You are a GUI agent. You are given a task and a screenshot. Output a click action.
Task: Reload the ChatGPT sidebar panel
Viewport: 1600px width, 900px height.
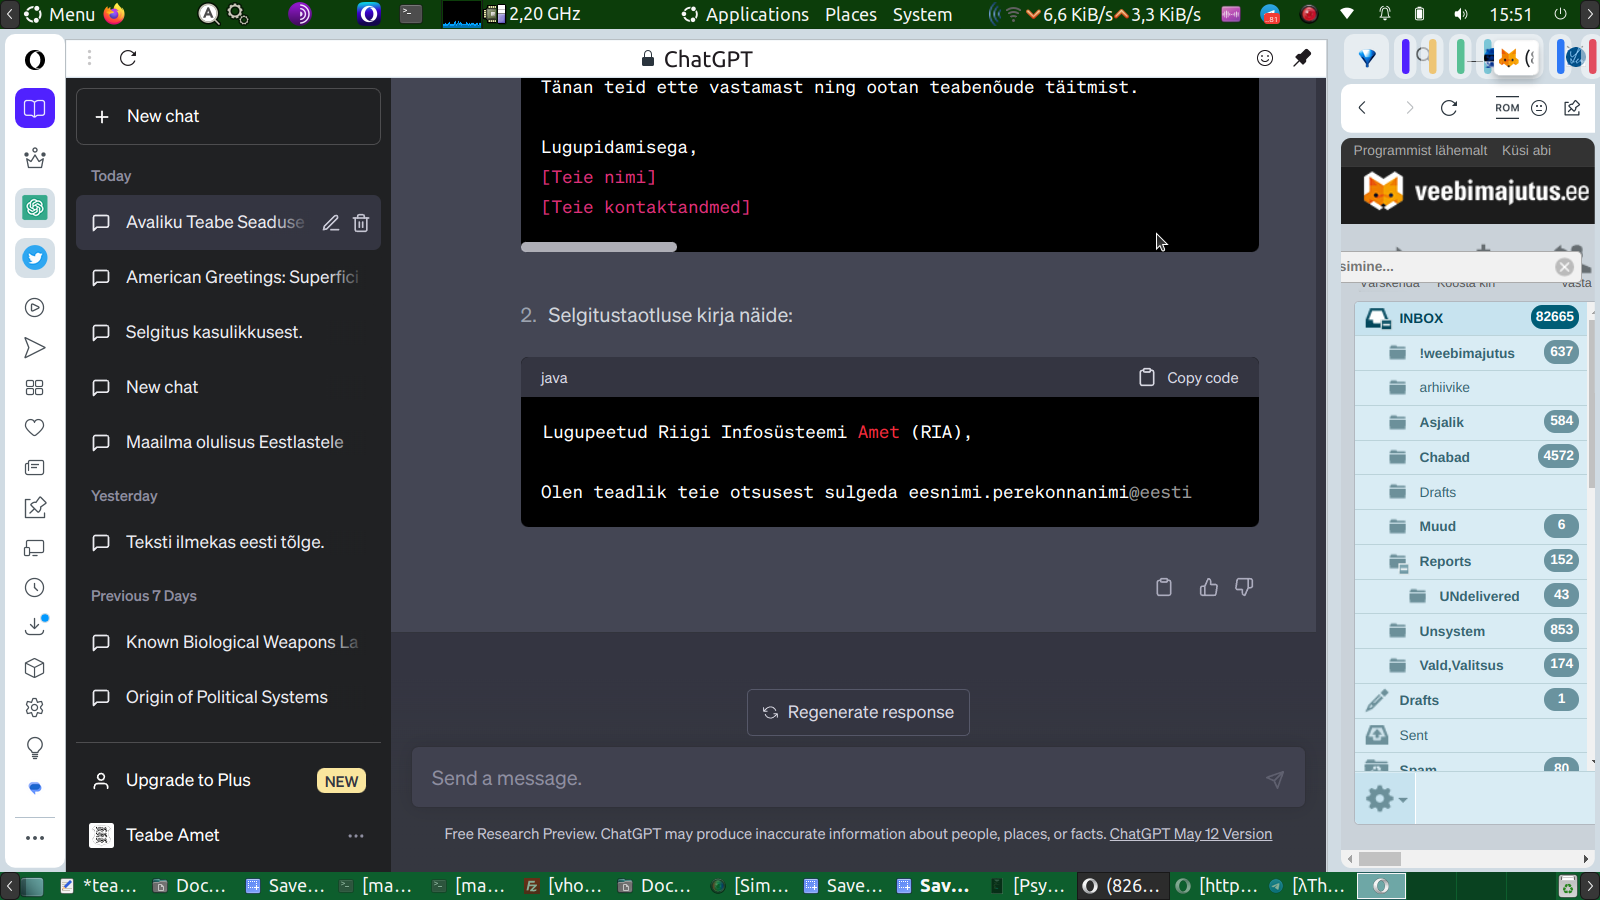point(128,58)
